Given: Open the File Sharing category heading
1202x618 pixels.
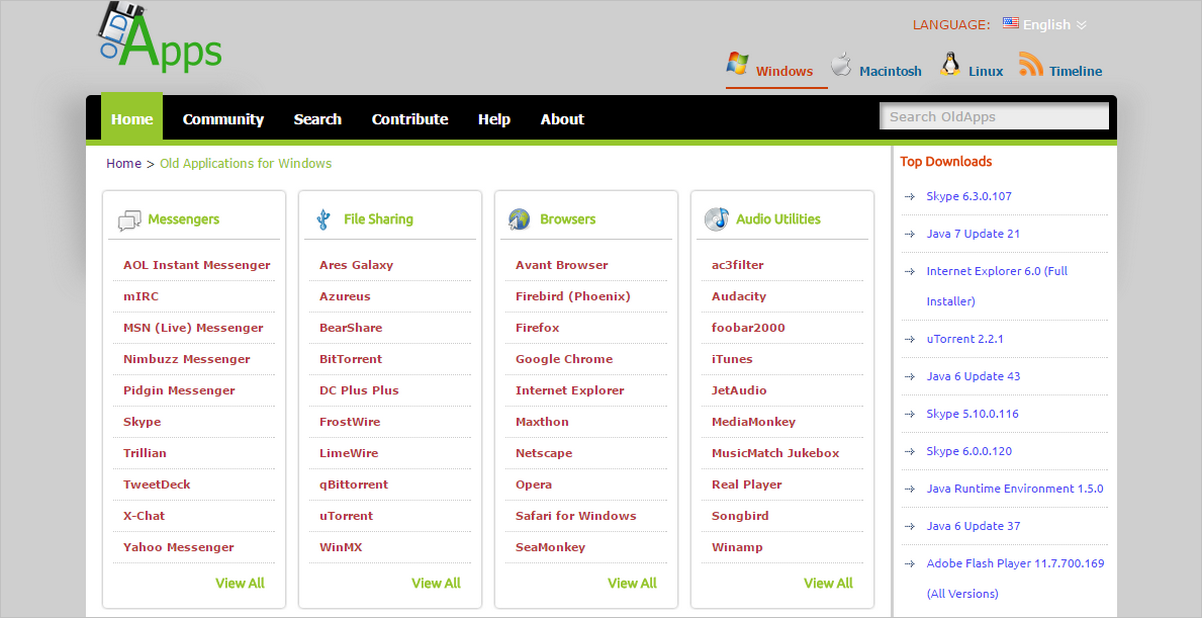Looking at the screenshot, I should pyautogui.click(x=378, y=219).
